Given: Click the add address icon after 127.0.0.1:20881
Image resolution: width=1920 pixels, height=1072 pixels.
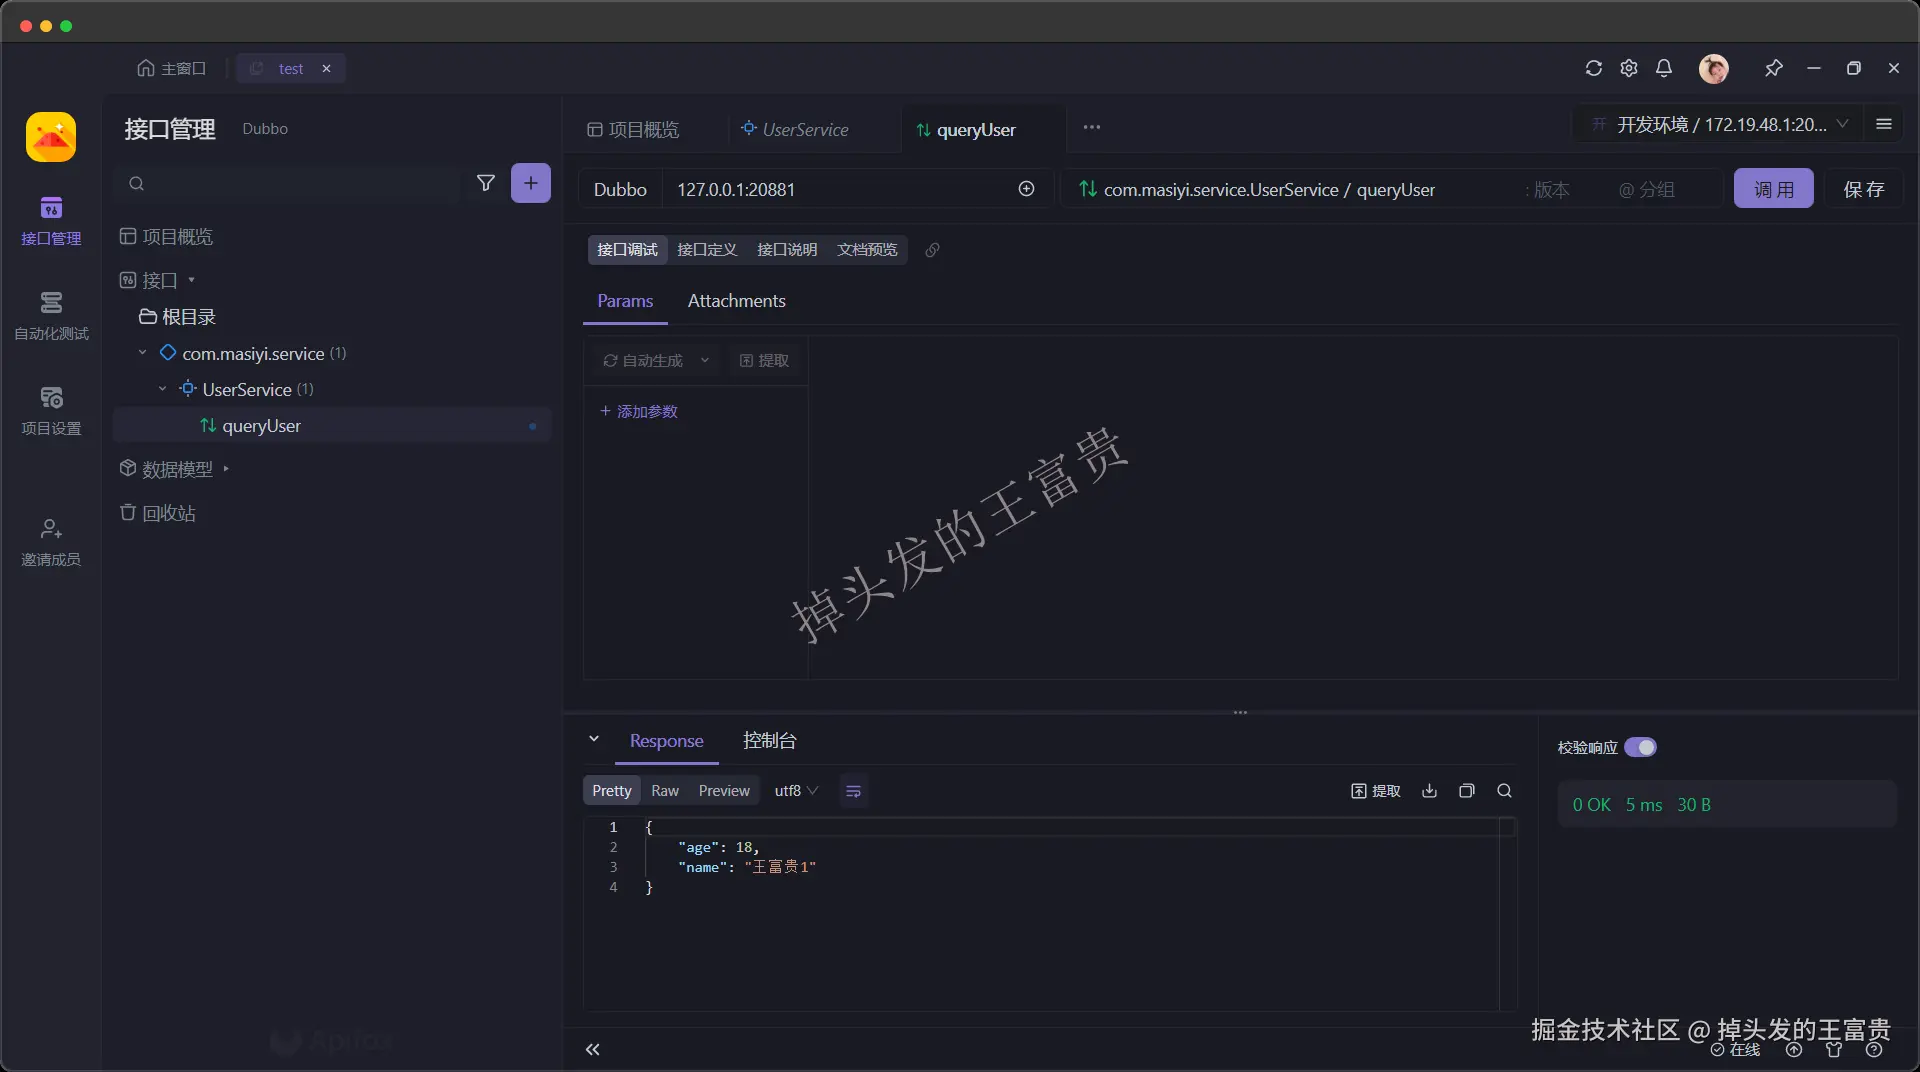Looking at the screenshot, I should (1026, 189).
